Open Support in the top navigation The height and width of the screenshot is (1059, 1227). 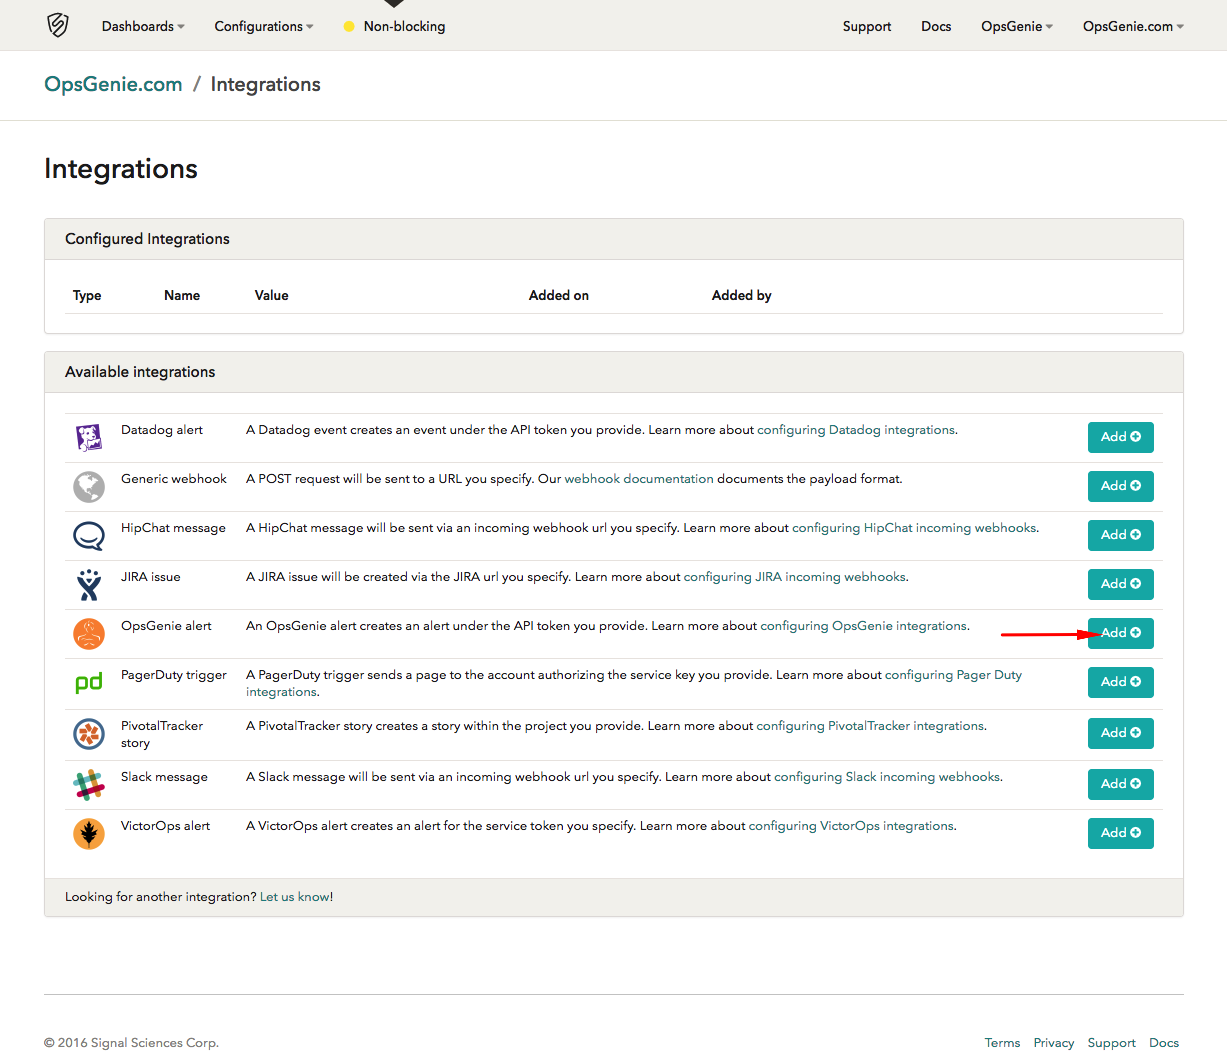pyautogui.click(x=867, y=26)
